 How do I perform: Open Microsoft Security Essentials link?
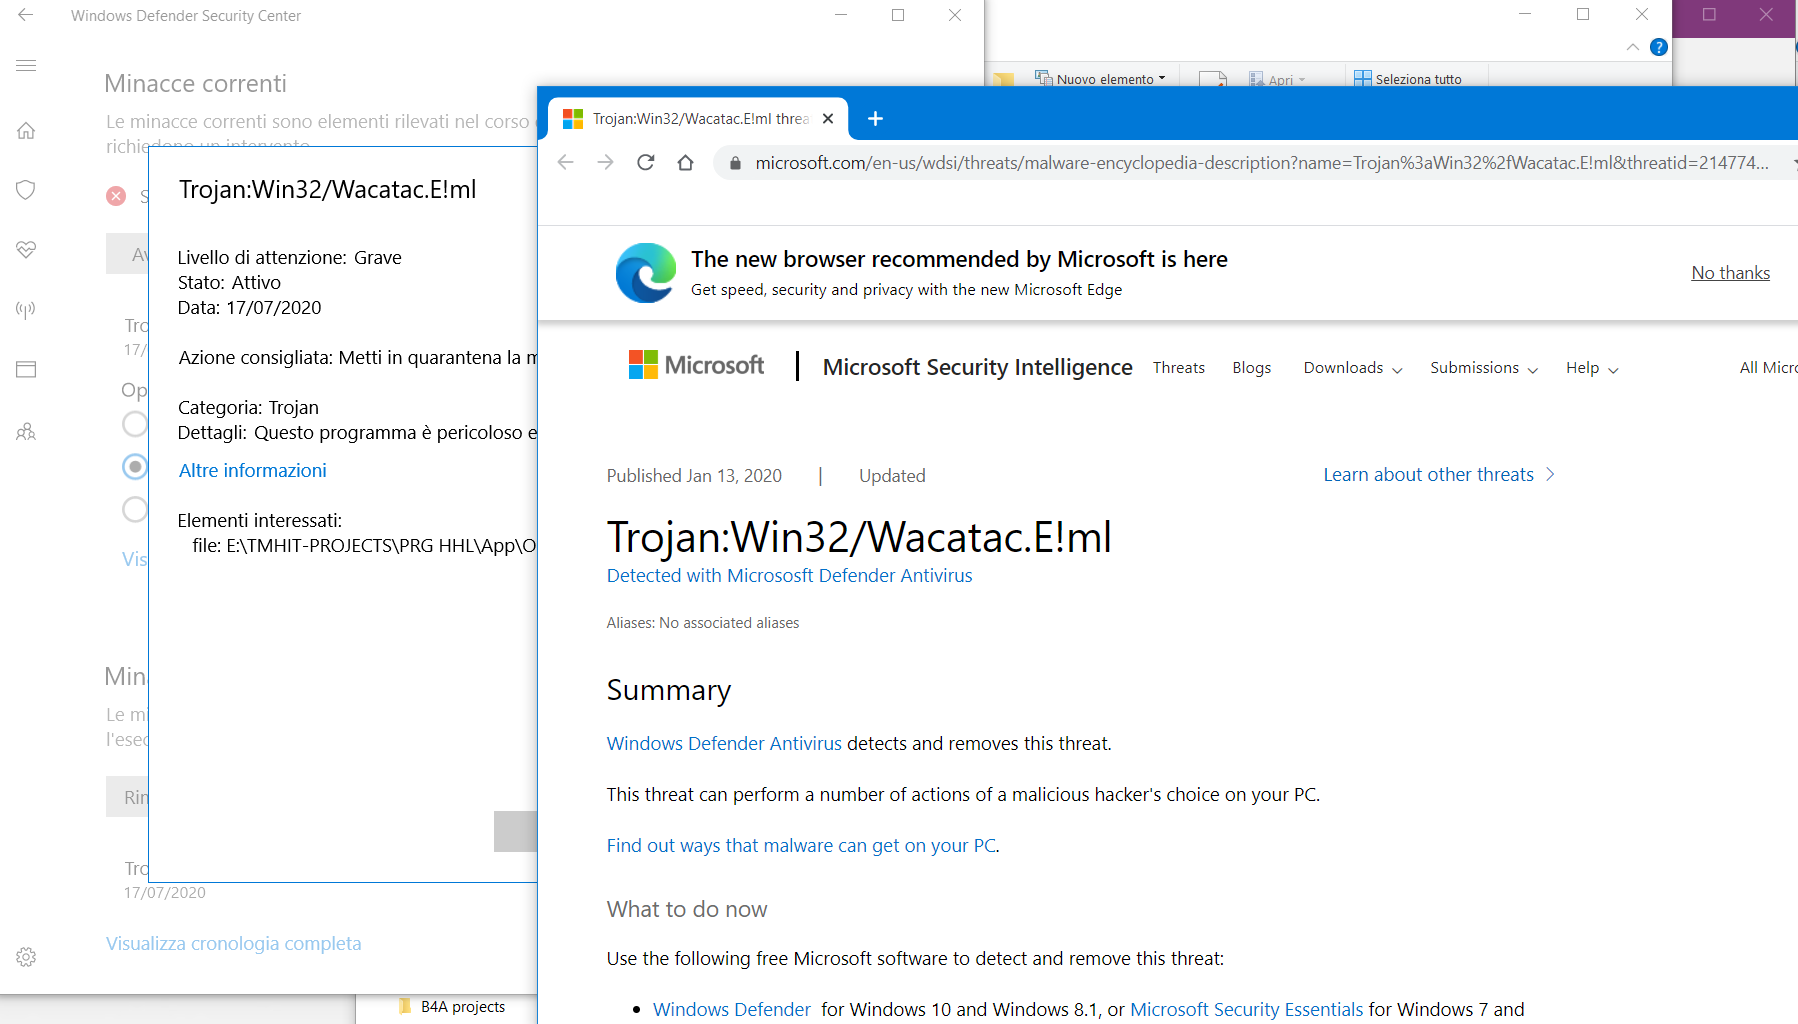[x=1247, y=1010]
